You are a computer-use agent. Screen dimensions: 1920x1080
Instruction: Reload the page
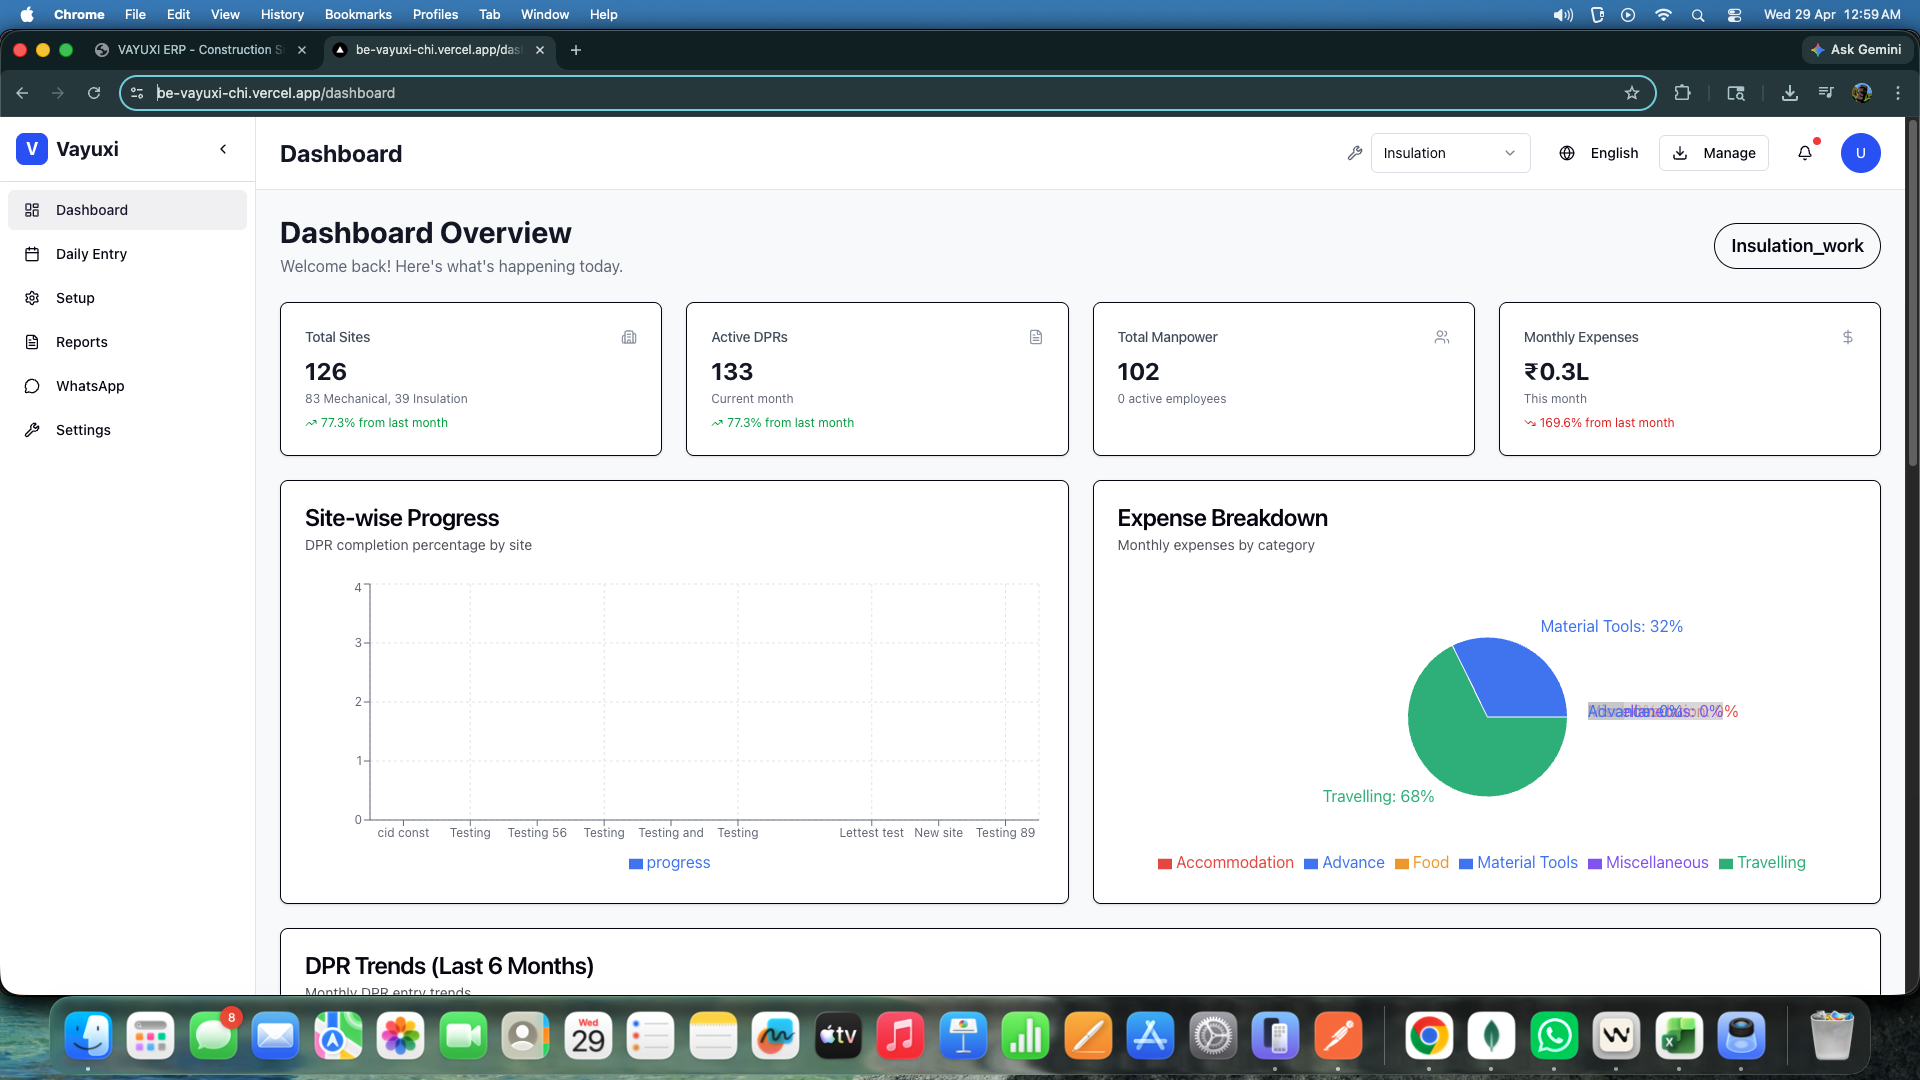94,93
